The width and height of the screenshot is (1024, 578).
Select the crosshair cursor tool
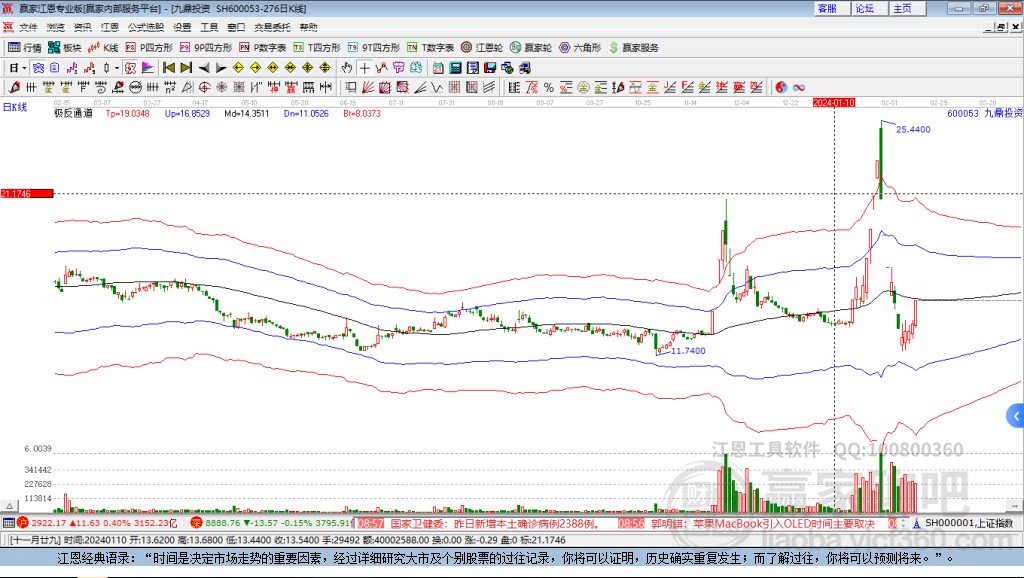click(x=364, y=68)
